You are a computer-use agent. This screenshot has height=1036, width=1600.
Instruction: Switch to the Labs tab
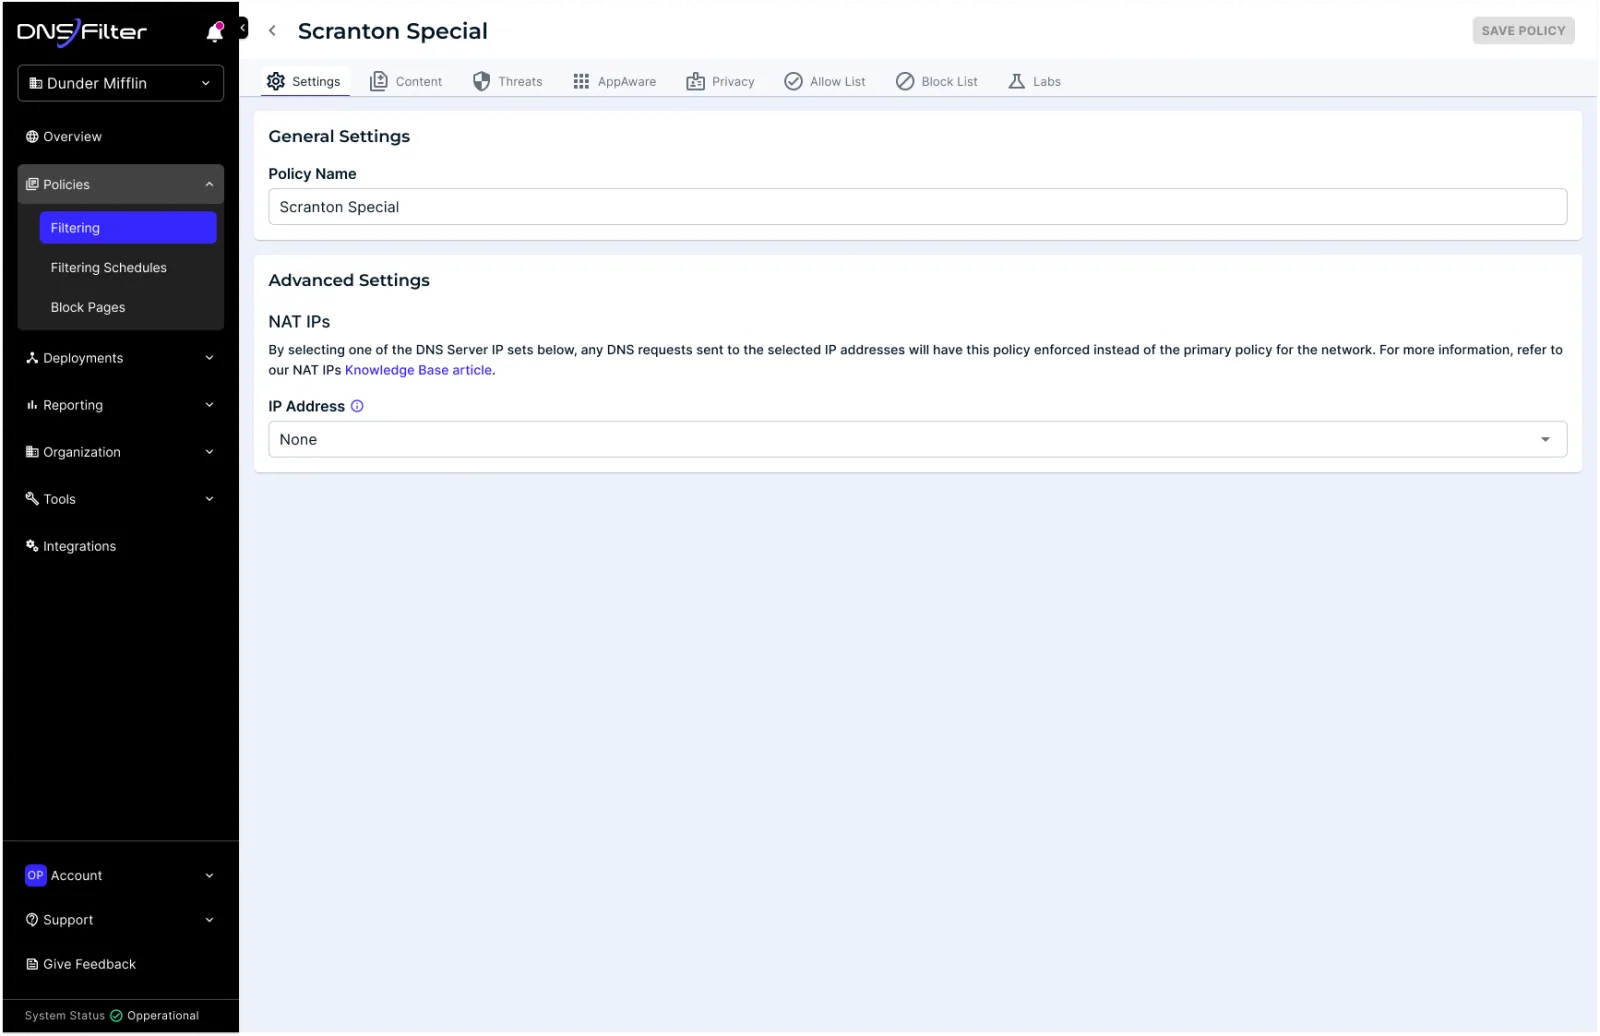click(x=1035, y=82)
